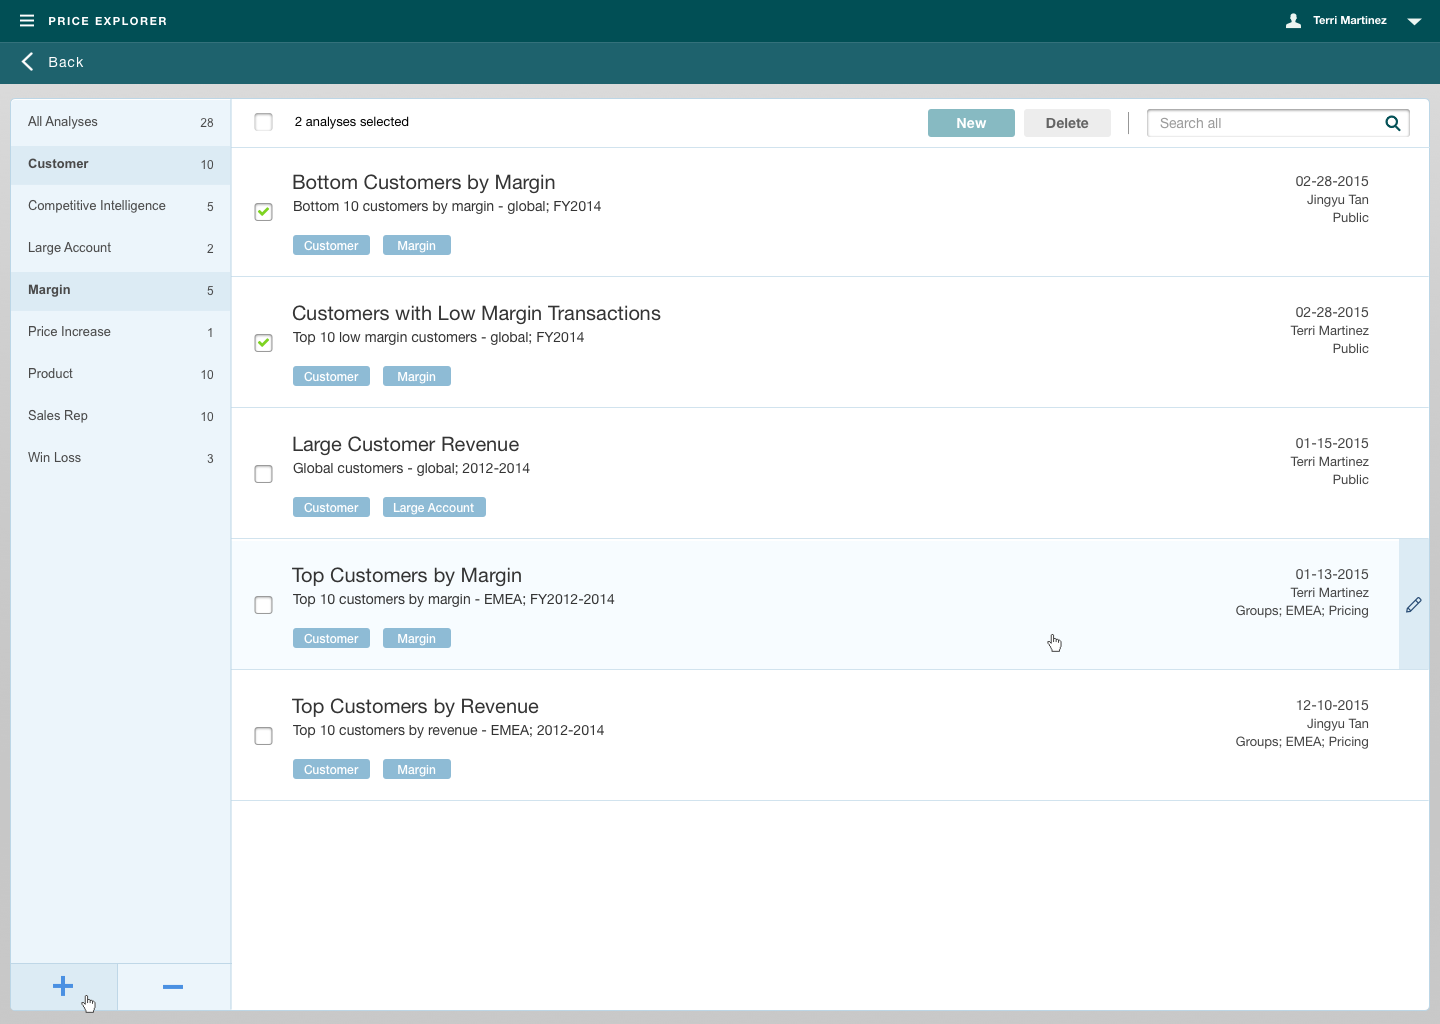Click Large Account tag on Large Customer Revenue

coord(433,508)
